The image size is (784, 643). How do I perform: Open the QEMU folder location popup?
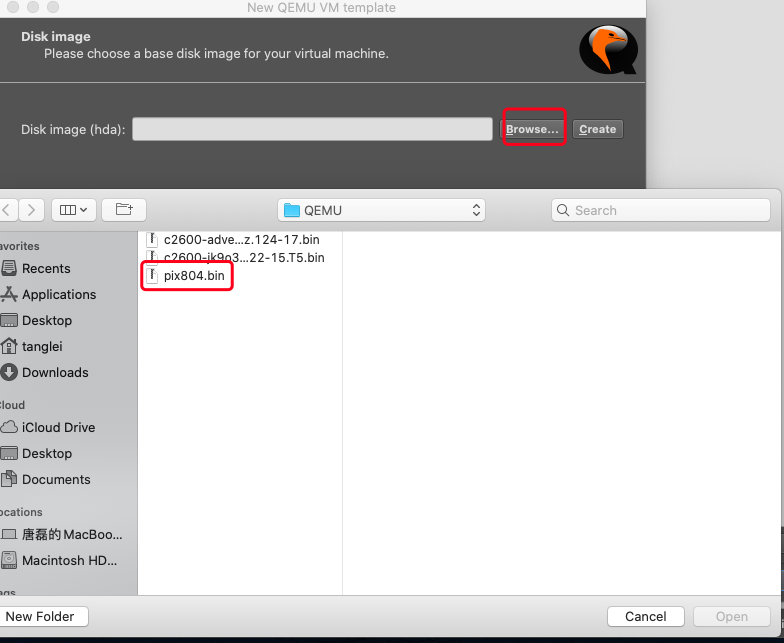click(x=382, y=210)
